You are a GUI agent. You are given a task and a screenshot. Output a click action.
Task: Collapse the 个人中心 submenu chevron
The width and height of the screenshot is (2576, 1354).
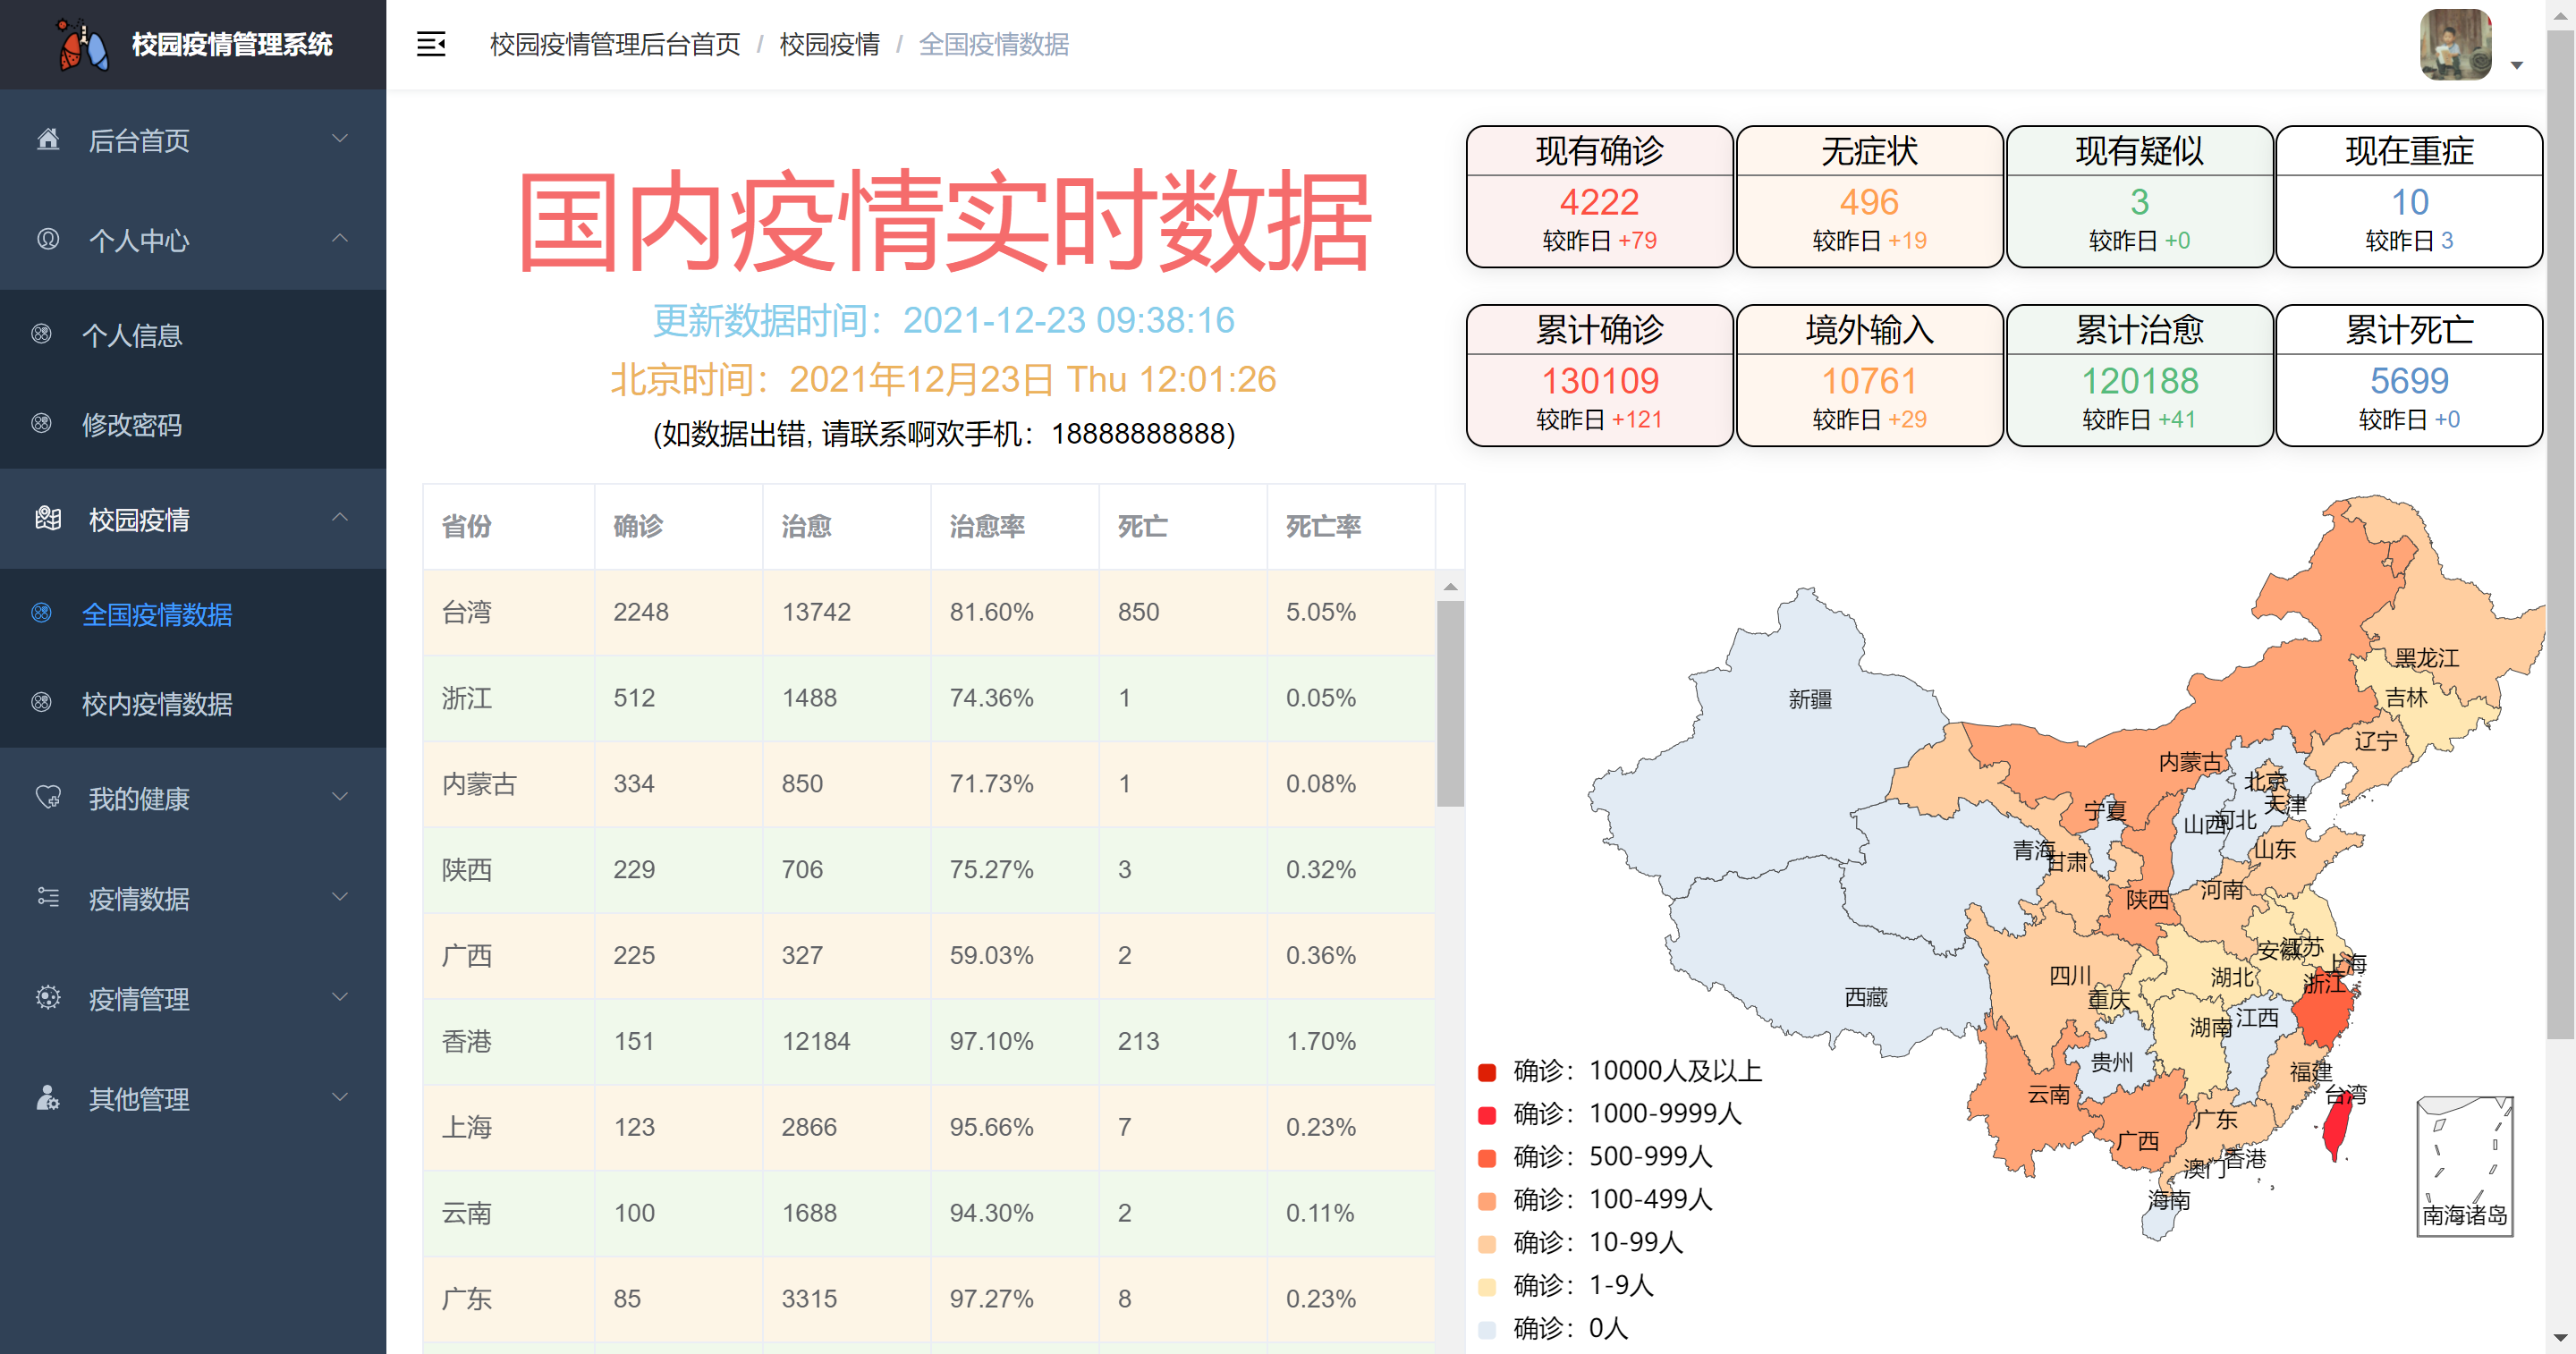coord(340,239)
